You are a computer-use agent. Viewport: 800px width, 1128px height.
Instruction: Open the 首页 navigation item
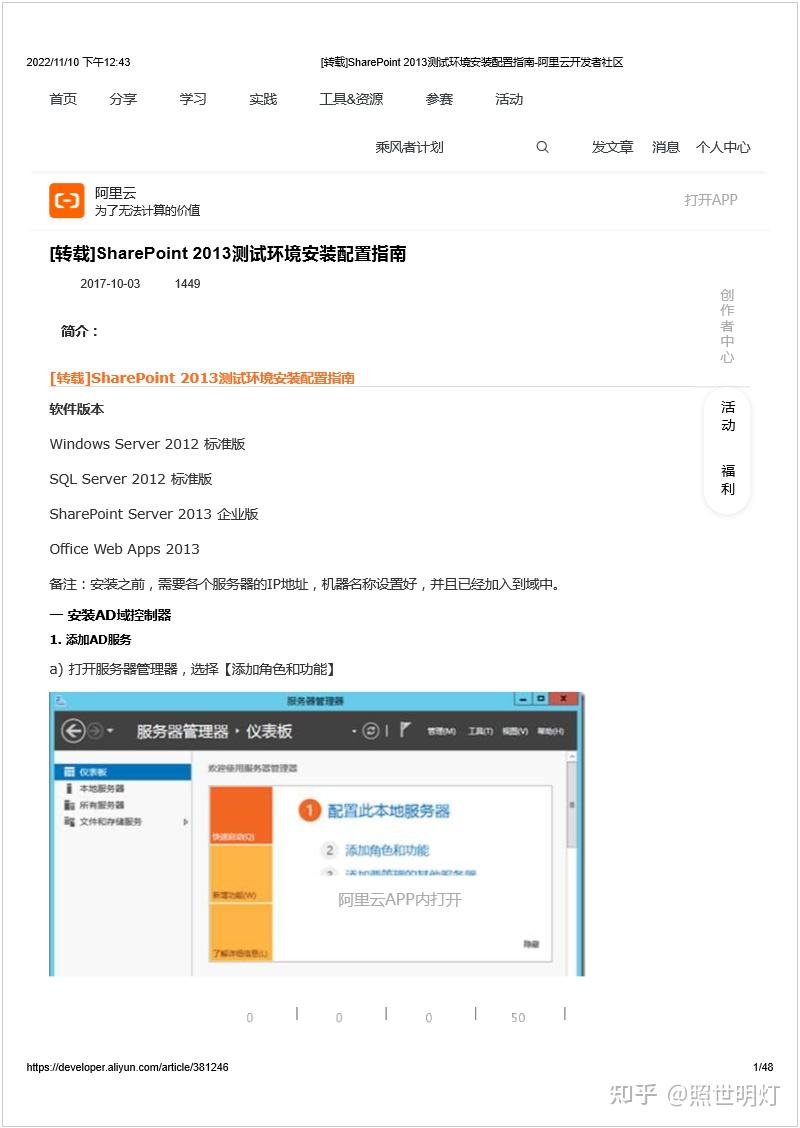pos(63,99)
